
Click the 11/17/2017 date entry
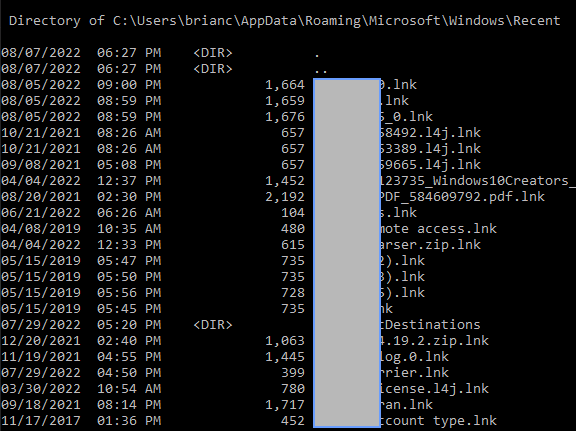(x=41, y=421)
